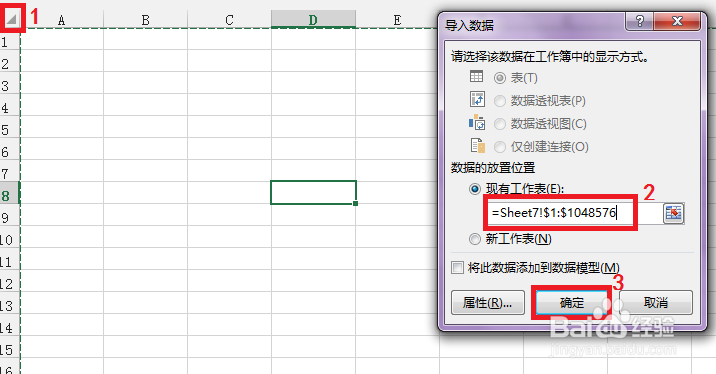Click the 取消 button
Viewport: 716px width, 374px height.
coord(656,302)
